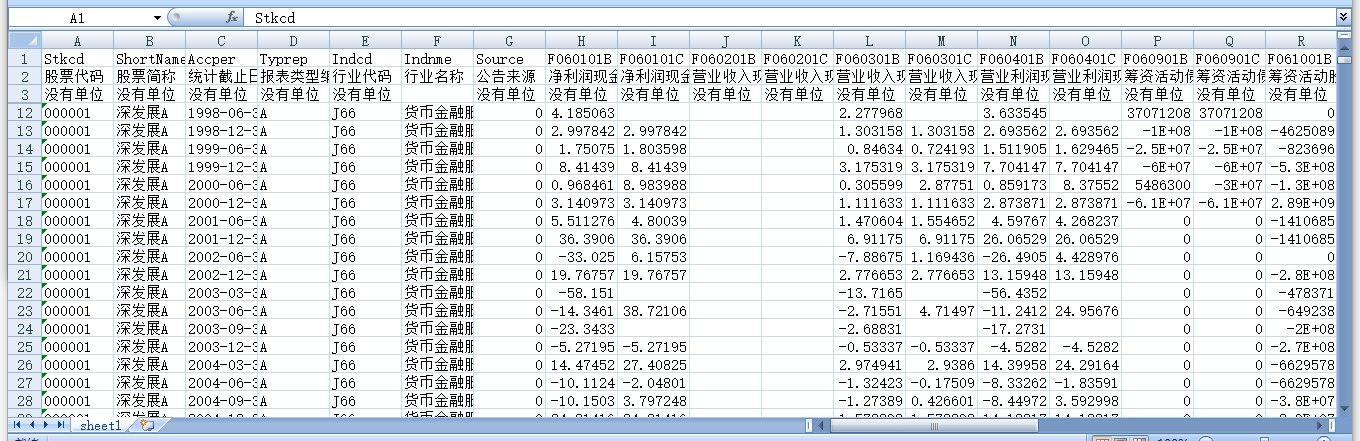This screenshot has height=441, width=1360.
Task: Select cell with value 8.983988
Action: [x=653, y=185]
